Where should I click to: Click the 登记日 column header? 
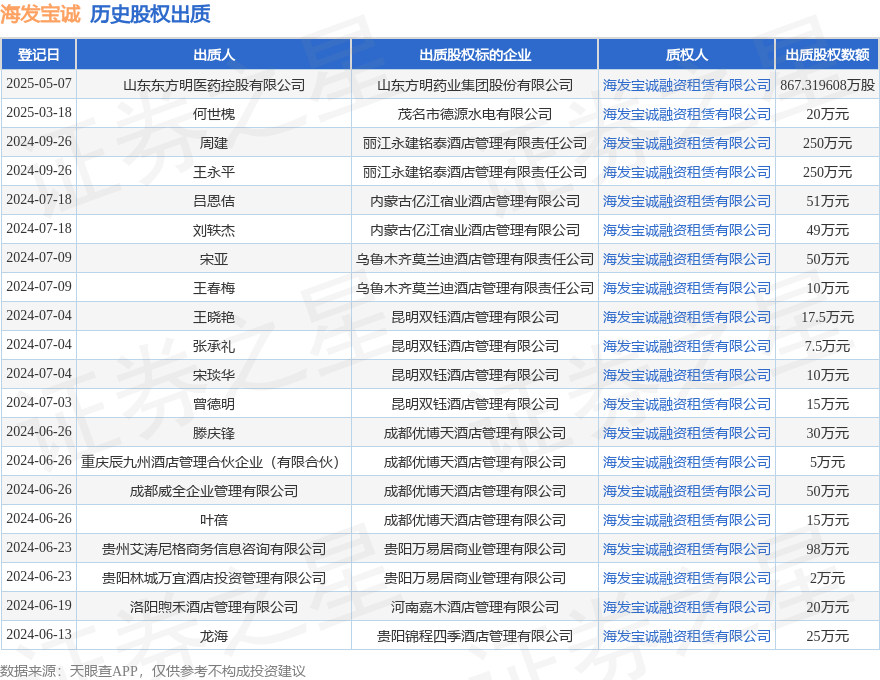(x=38, y=54)
